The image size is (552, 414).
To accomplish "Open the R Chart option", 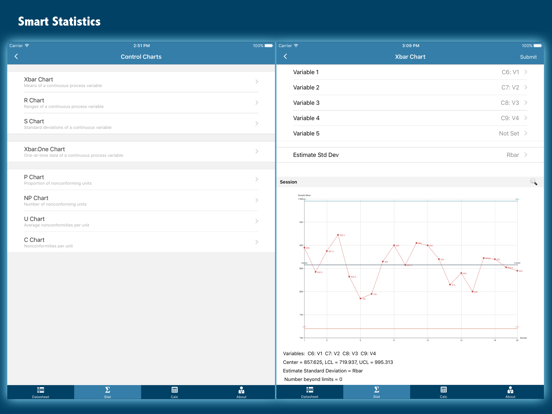I will (141, 103).
